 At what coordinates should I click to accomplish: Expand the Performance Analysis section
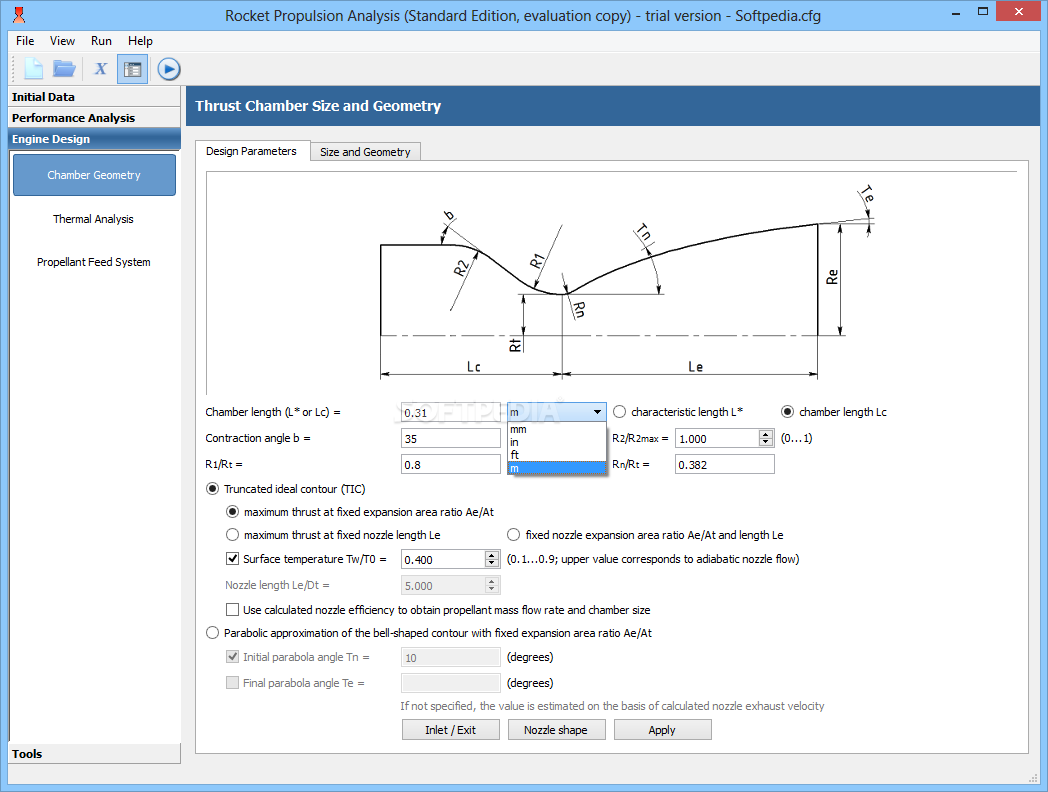tap(94, 118)
